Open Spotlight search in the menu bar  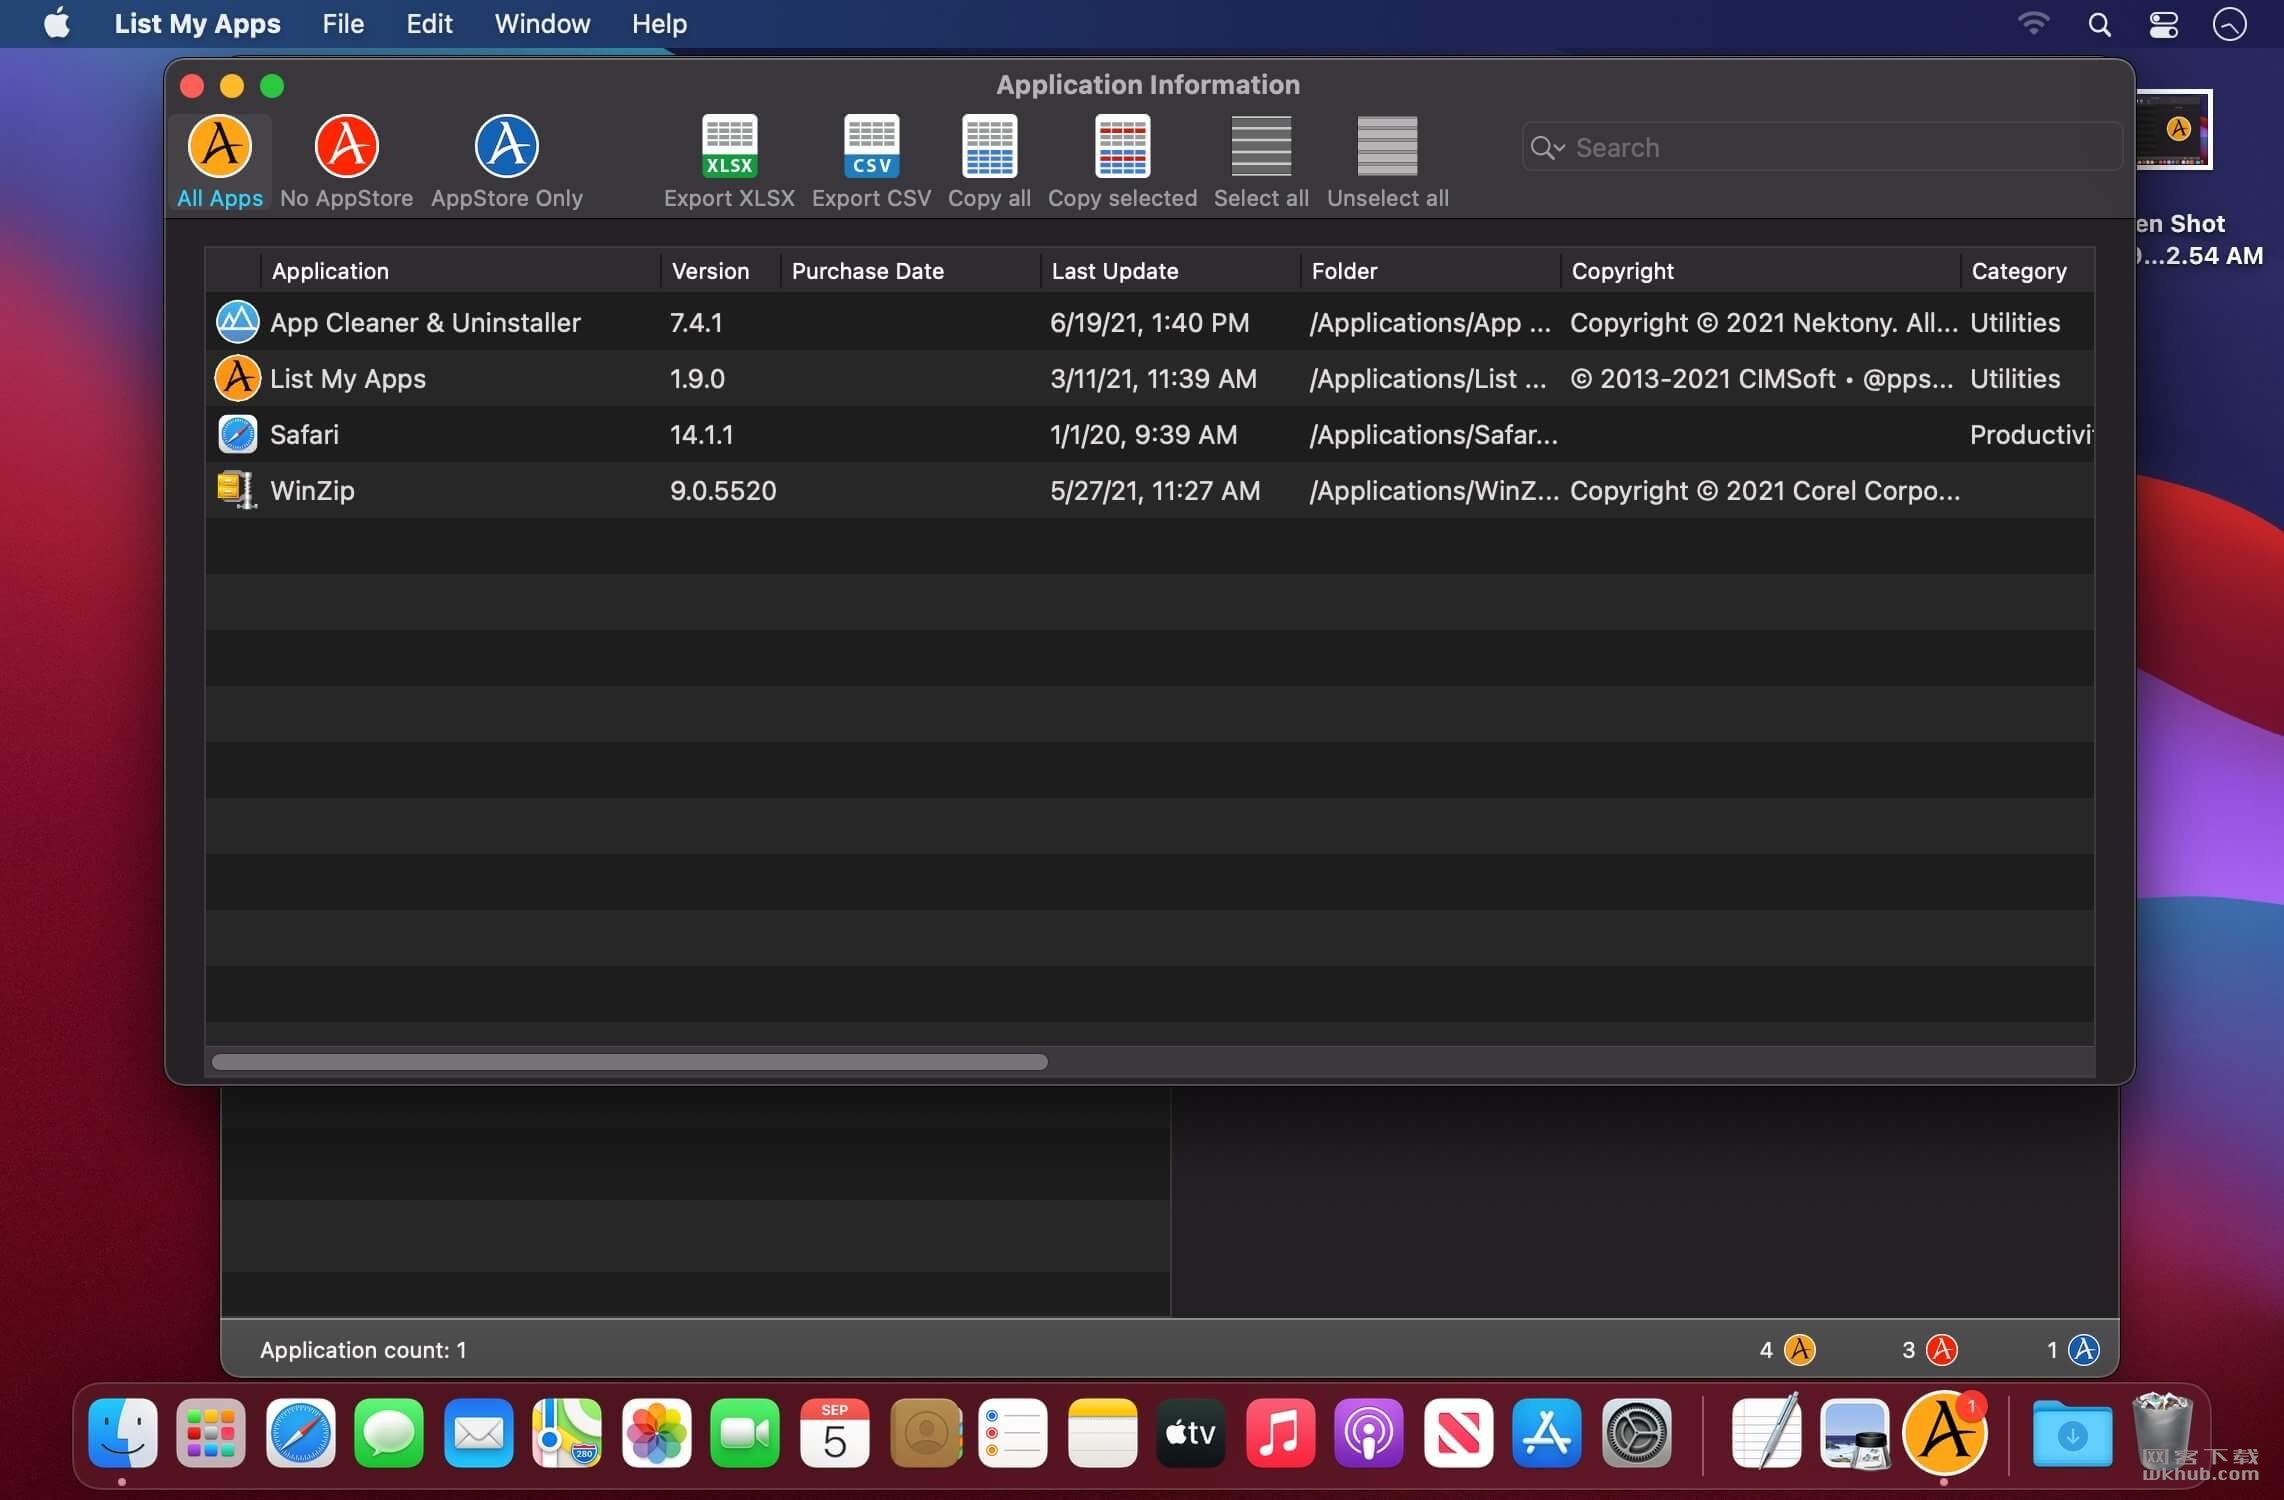(x=2099, y=24)
